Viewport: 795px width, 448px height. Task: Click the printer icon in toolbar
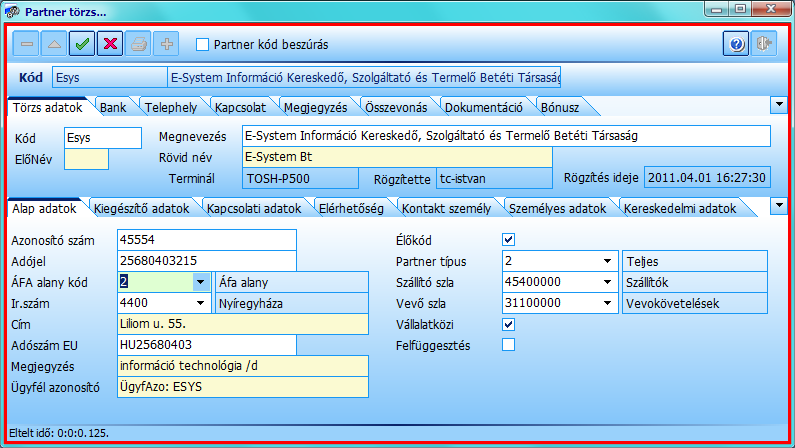click(139, 44)
